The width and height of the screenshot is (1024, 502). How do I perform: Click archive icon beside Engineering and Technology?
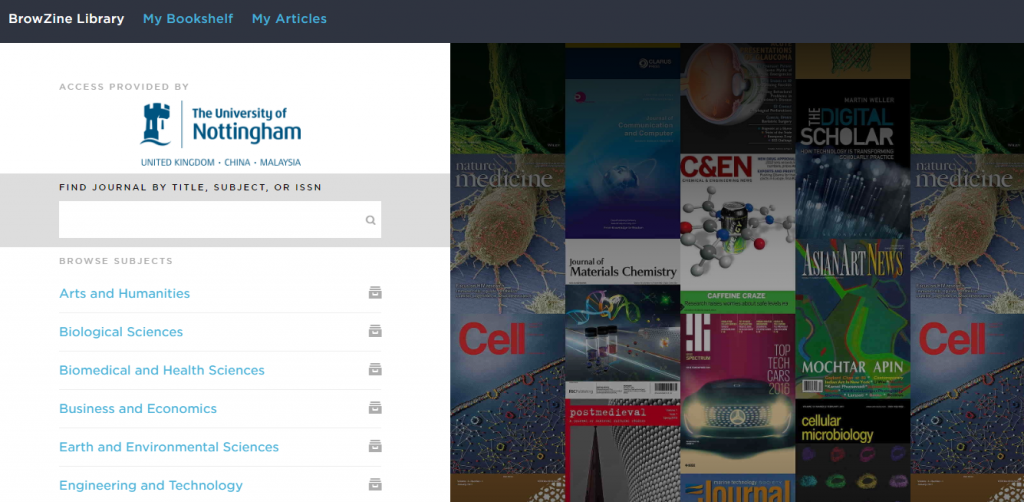(374, 485)
